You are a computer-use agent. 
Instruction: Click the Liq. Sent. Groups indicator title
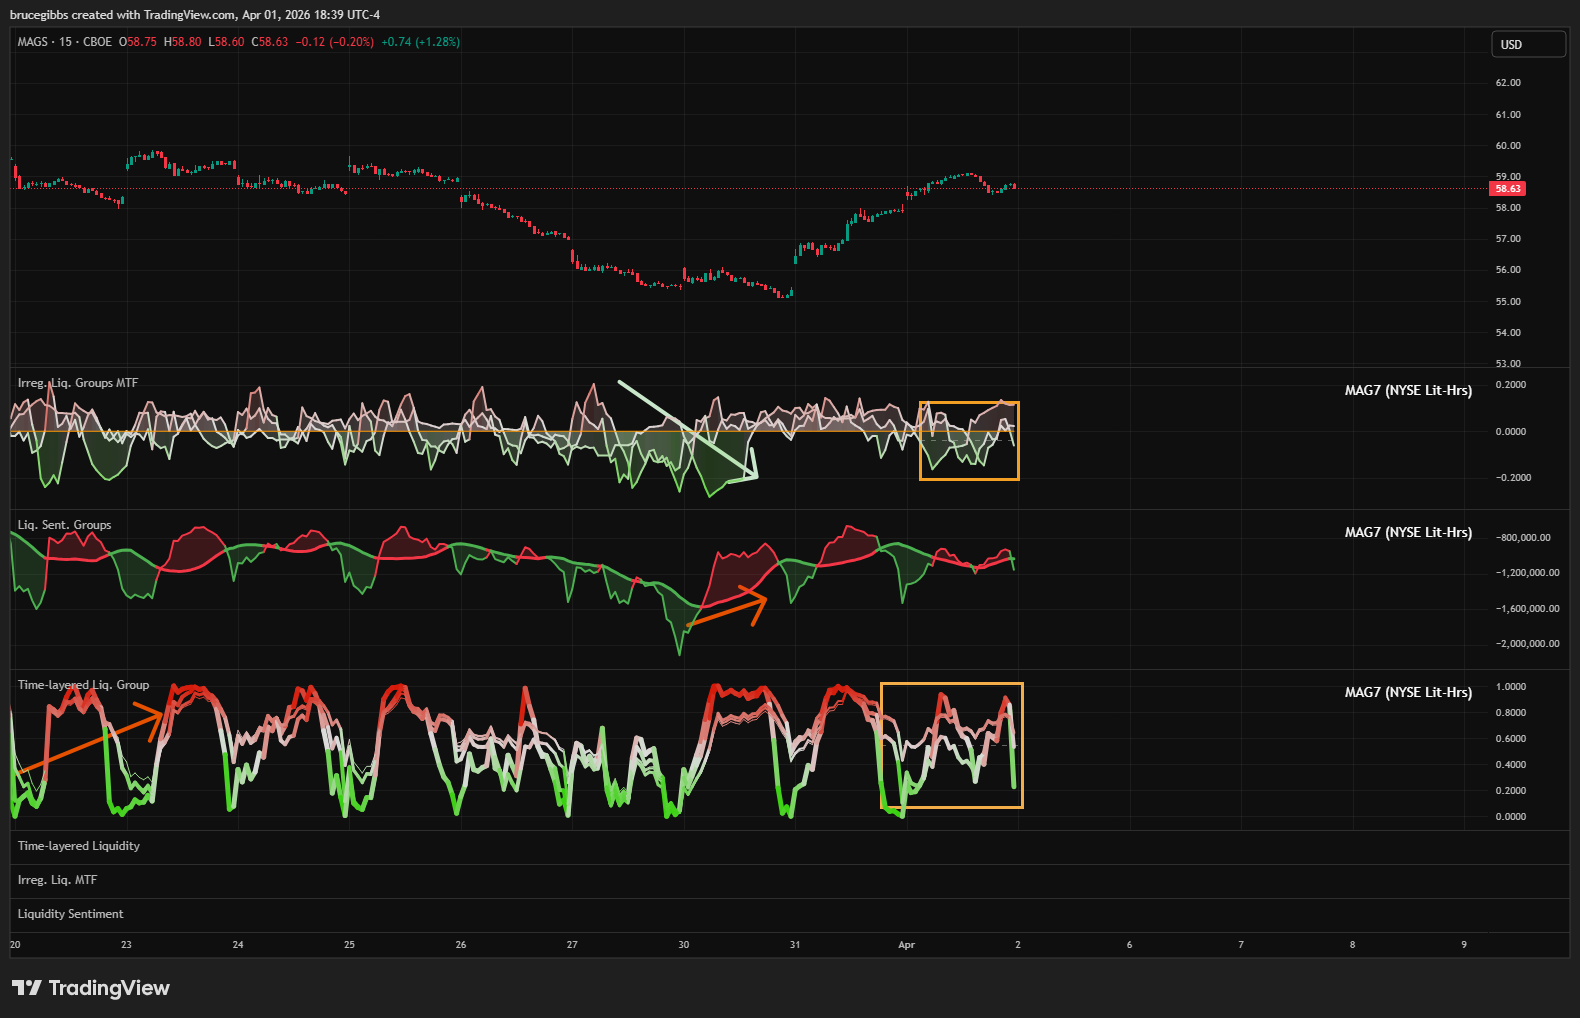click(x=65, y=525)
